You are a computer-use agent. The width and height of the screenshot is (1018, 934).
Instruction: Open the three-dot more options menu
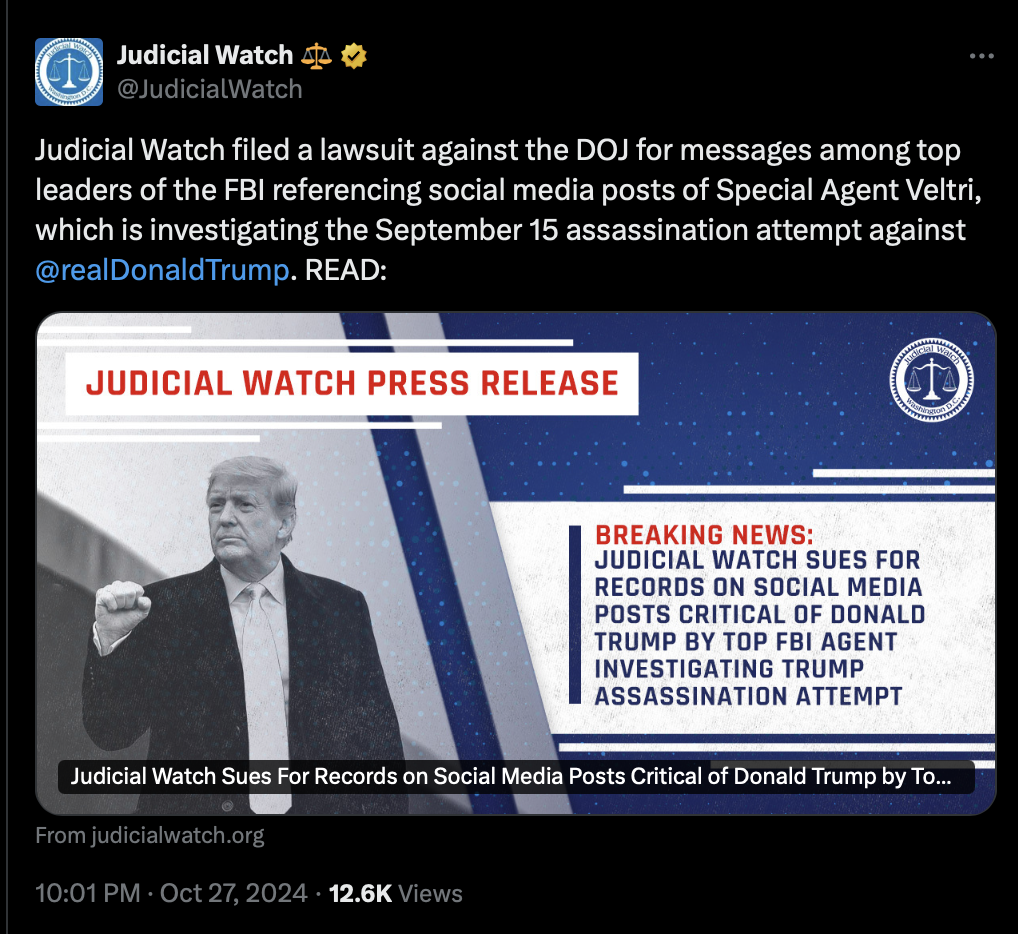coord(982,56)
